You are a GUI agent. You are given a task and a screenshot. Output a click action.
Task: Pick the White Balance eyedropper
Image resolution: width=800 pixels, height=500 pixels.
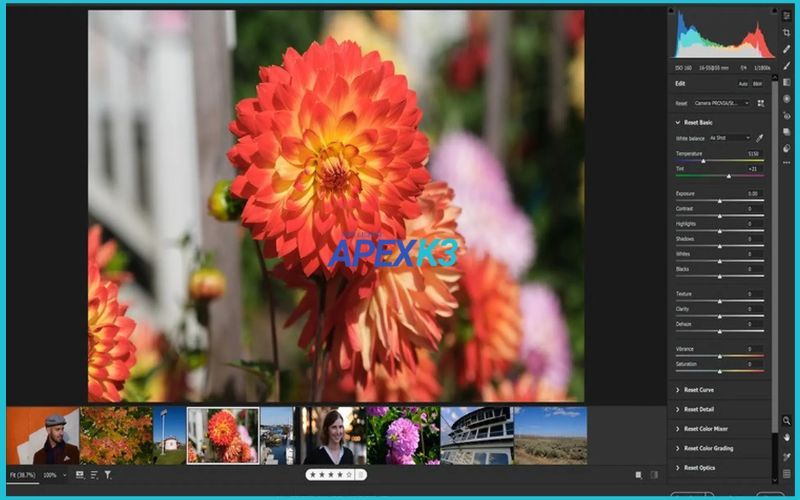pyautogui.click(x=759, y=137)
